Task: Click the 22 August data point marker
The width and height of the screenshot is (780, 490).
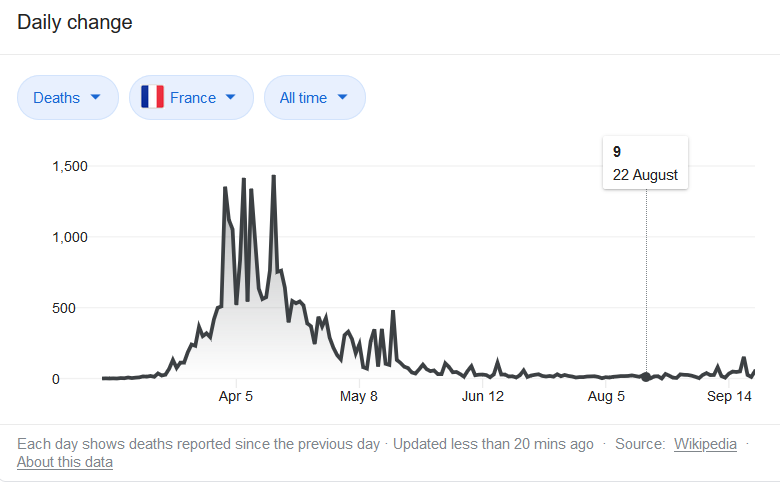Action: click(x=646, y=377)
